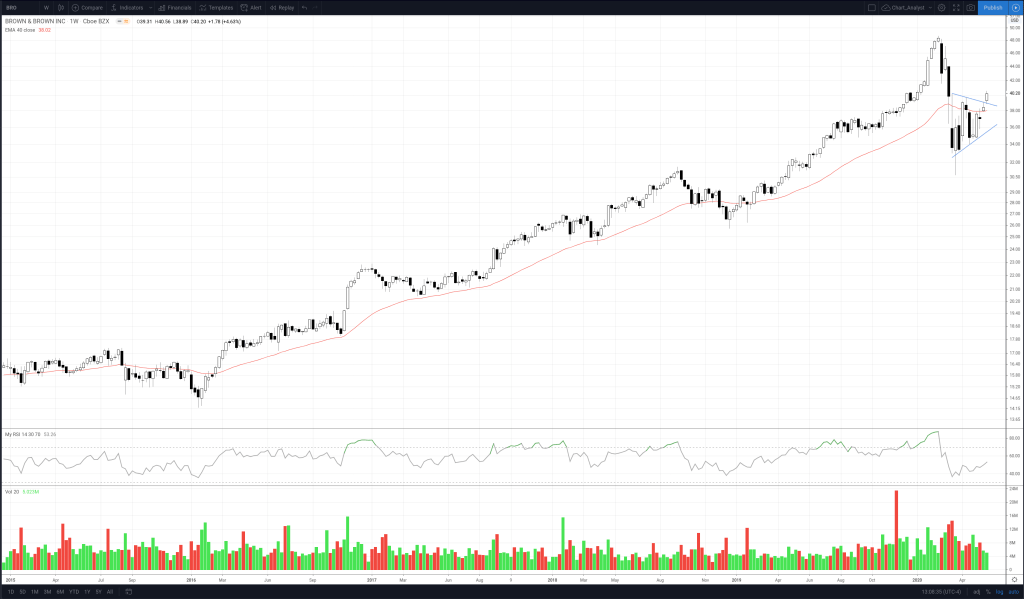This screenshot has width=1024, height=599.
Task: Open the candlestick chart style selector
Action: point(61,7)
